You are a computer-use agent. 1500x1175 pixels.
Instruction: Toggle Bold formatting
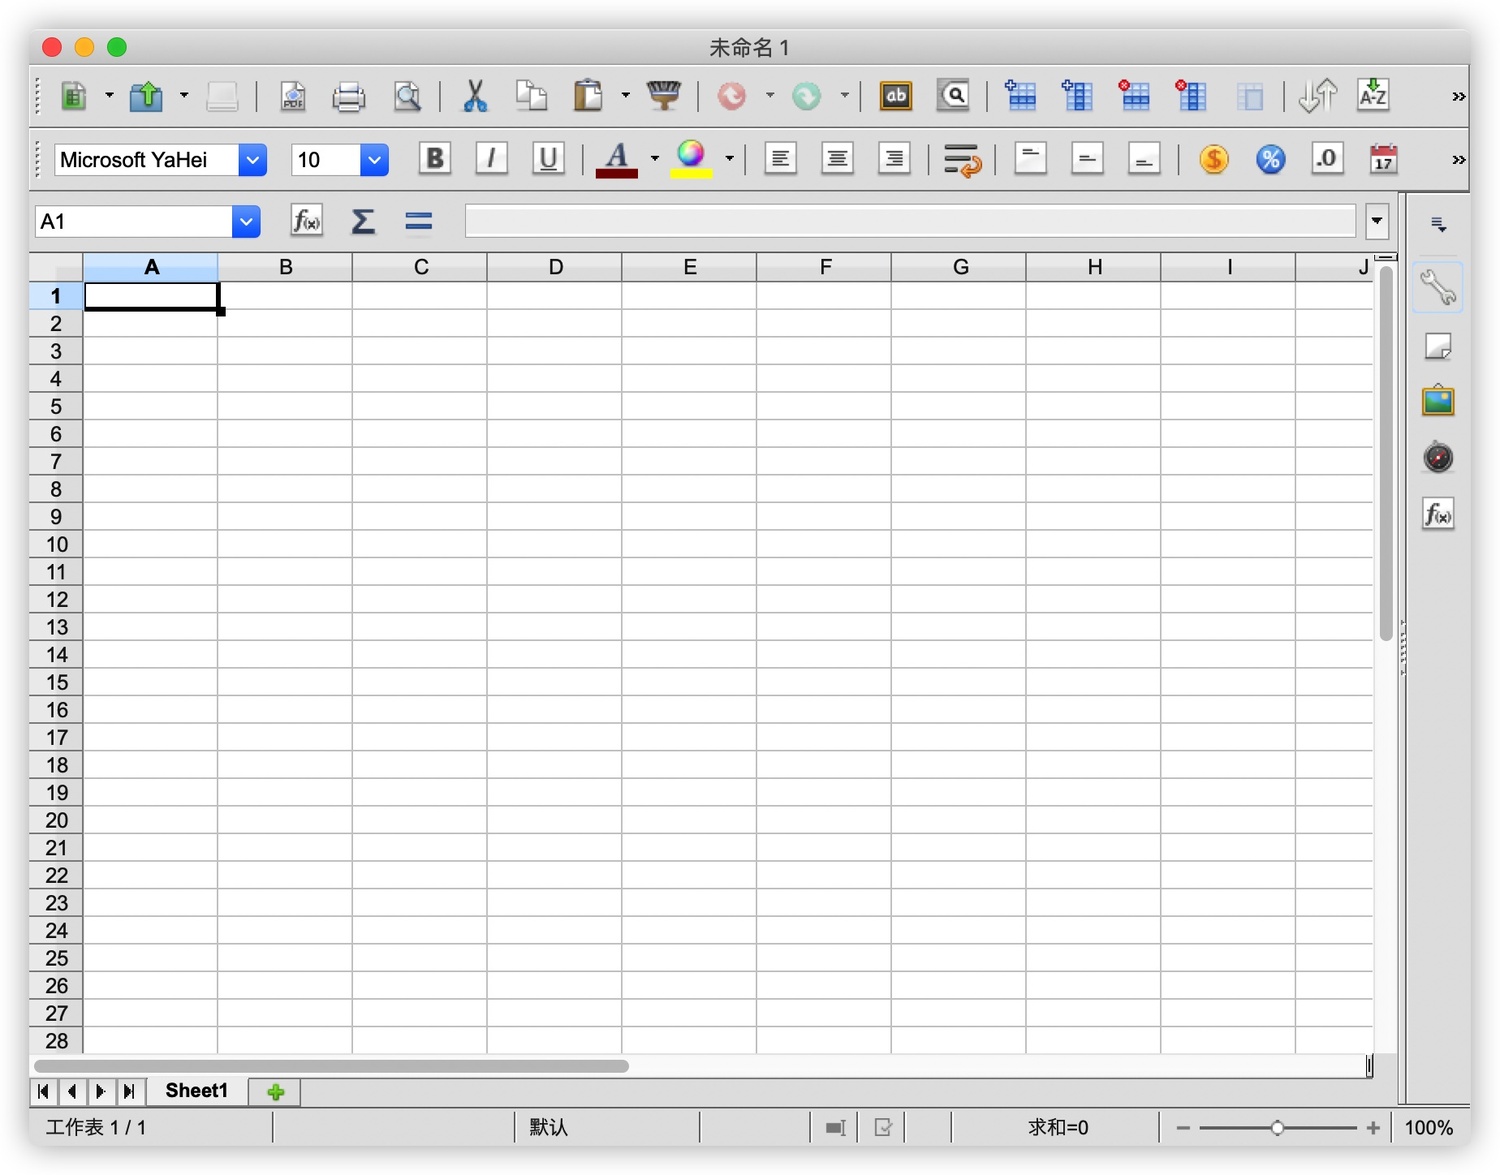pos(434,159)
